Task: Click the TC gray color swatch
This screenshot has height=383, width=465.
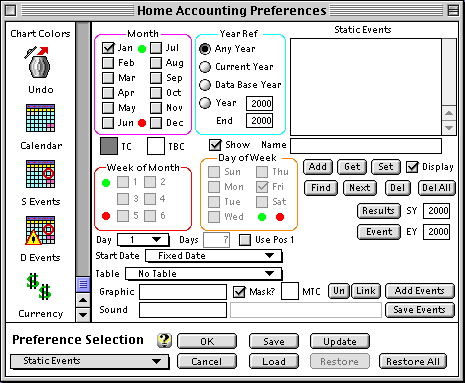Action: 109,146
